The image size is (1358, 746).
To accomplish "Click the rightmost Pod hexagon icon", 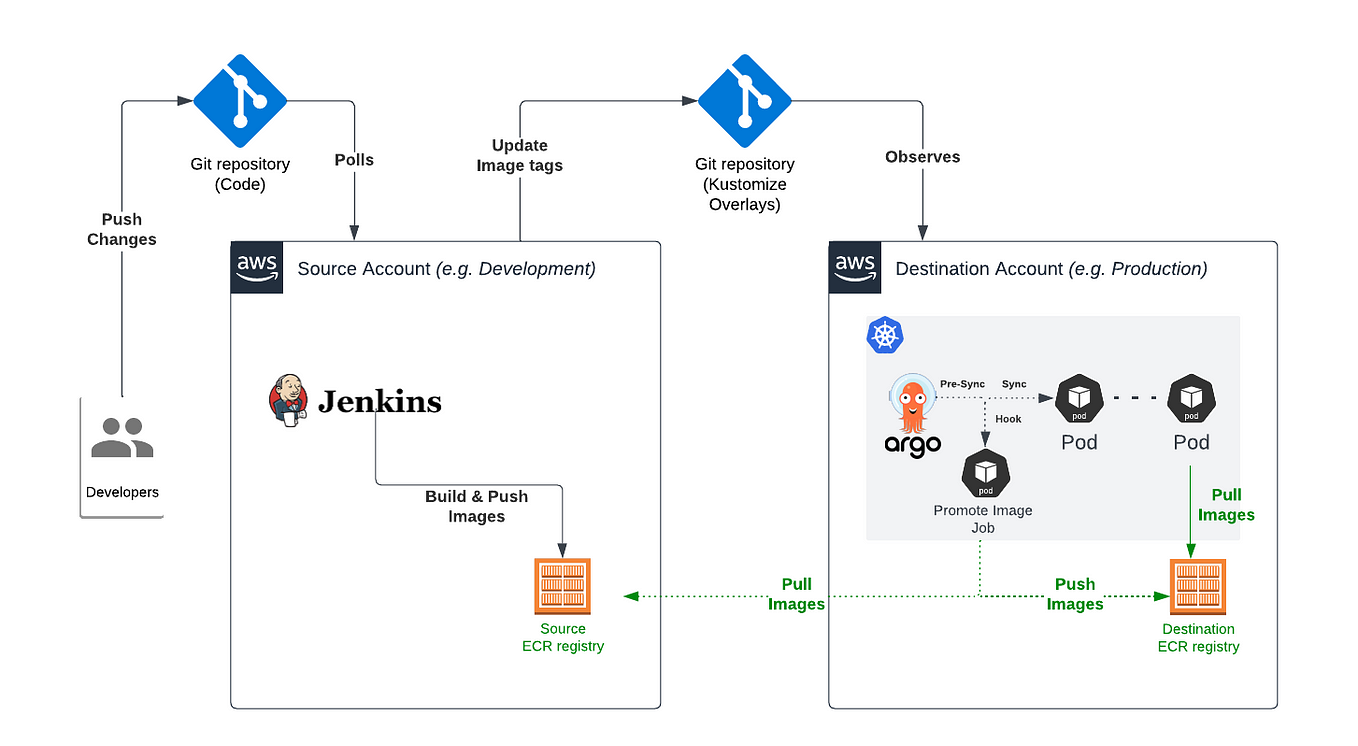I will pyautogui.click(x=1191, y=397).
